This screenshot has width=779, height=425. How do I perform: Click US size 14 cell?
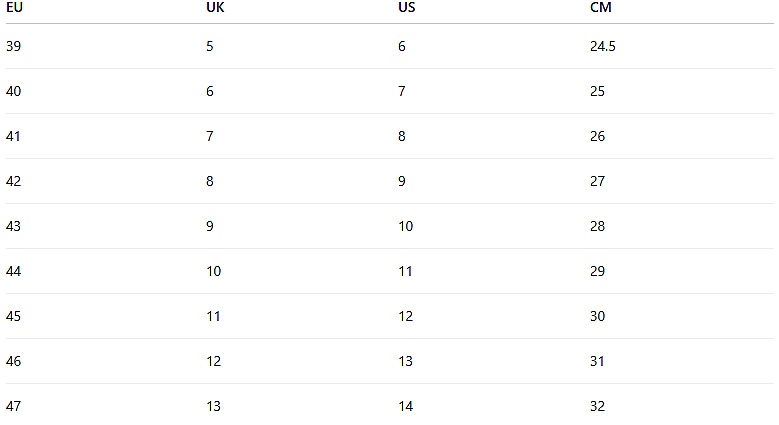[x=405, y=406]
